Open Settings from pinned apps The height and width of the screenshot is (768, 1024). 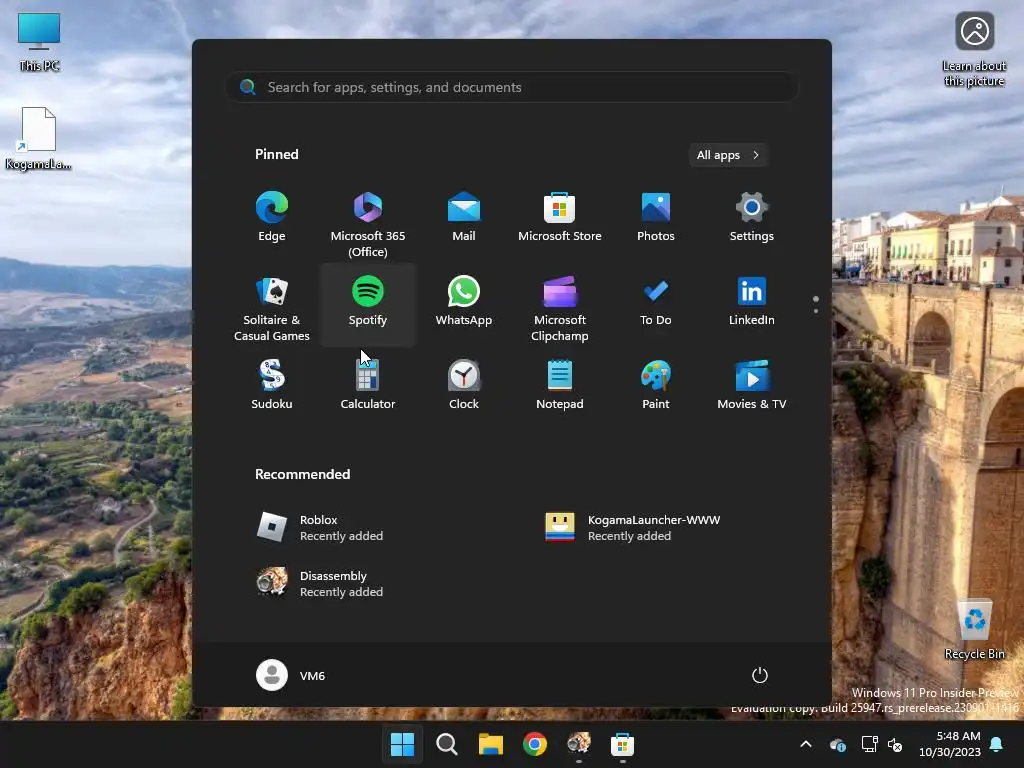click(x=752, y=218)
